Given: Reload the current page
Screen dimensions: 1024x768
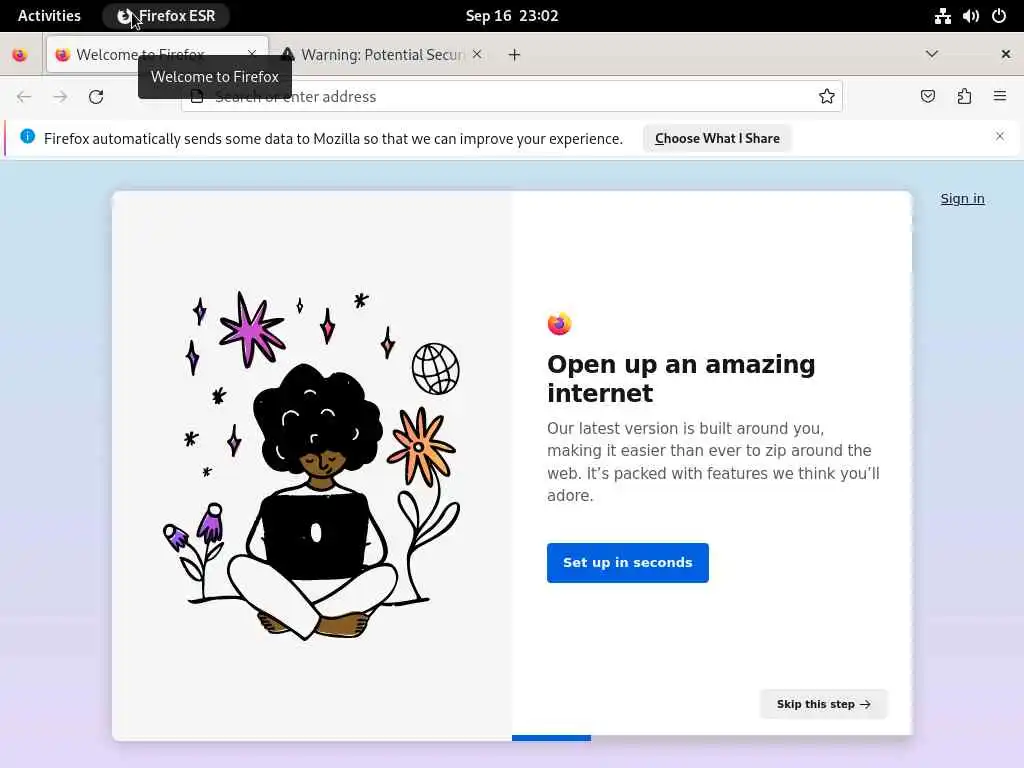Looking at the screenshot, I should coord(96,97).
